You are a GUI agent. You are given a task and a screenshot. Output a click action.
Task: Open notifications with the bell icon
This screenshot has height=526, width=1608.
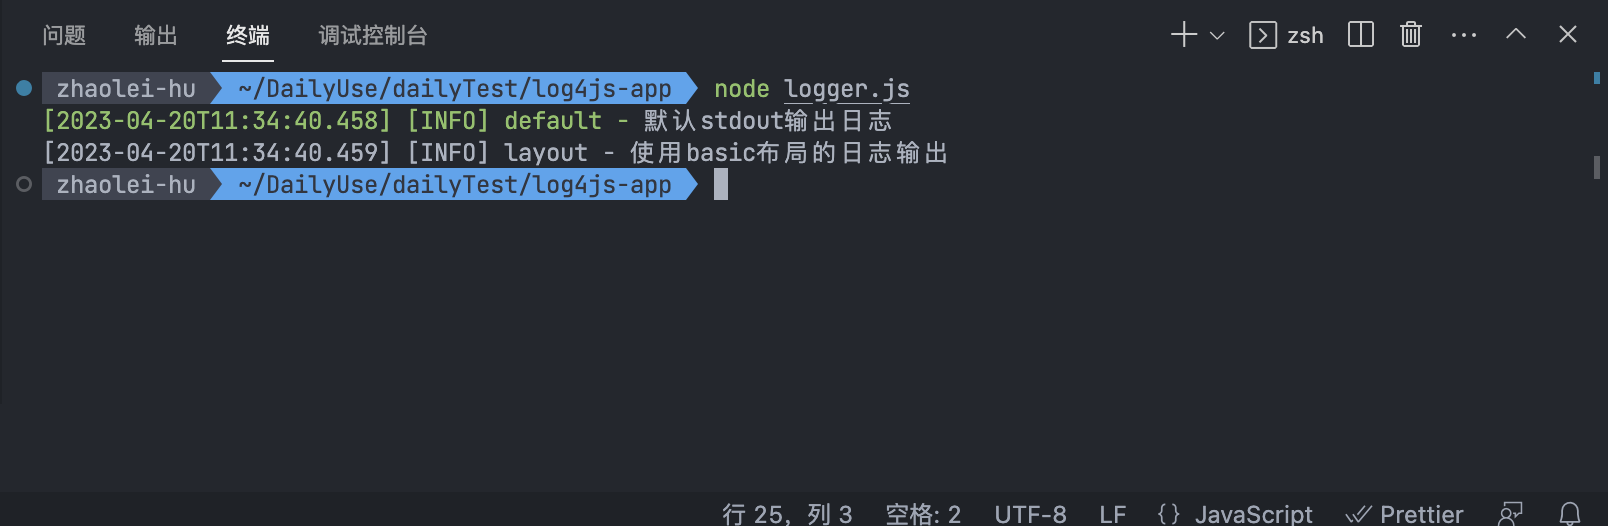pyautogui.click(x=1570, y=514)
